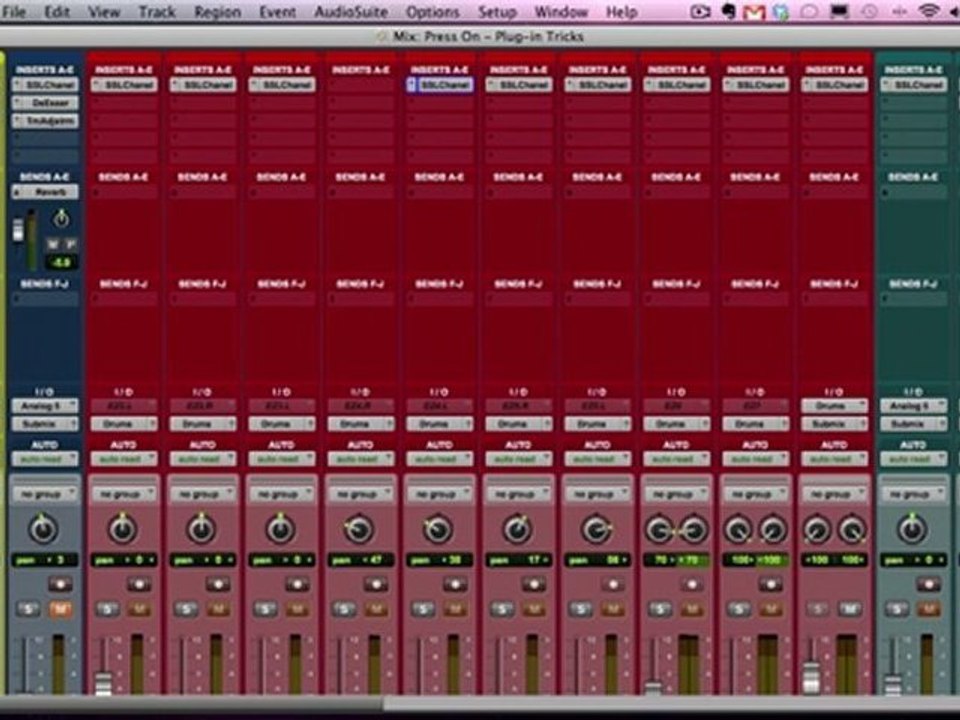
Task: Click right pan knob of the 70/70 stereo track
Action: pyautogui.click(x=694, y=530)
